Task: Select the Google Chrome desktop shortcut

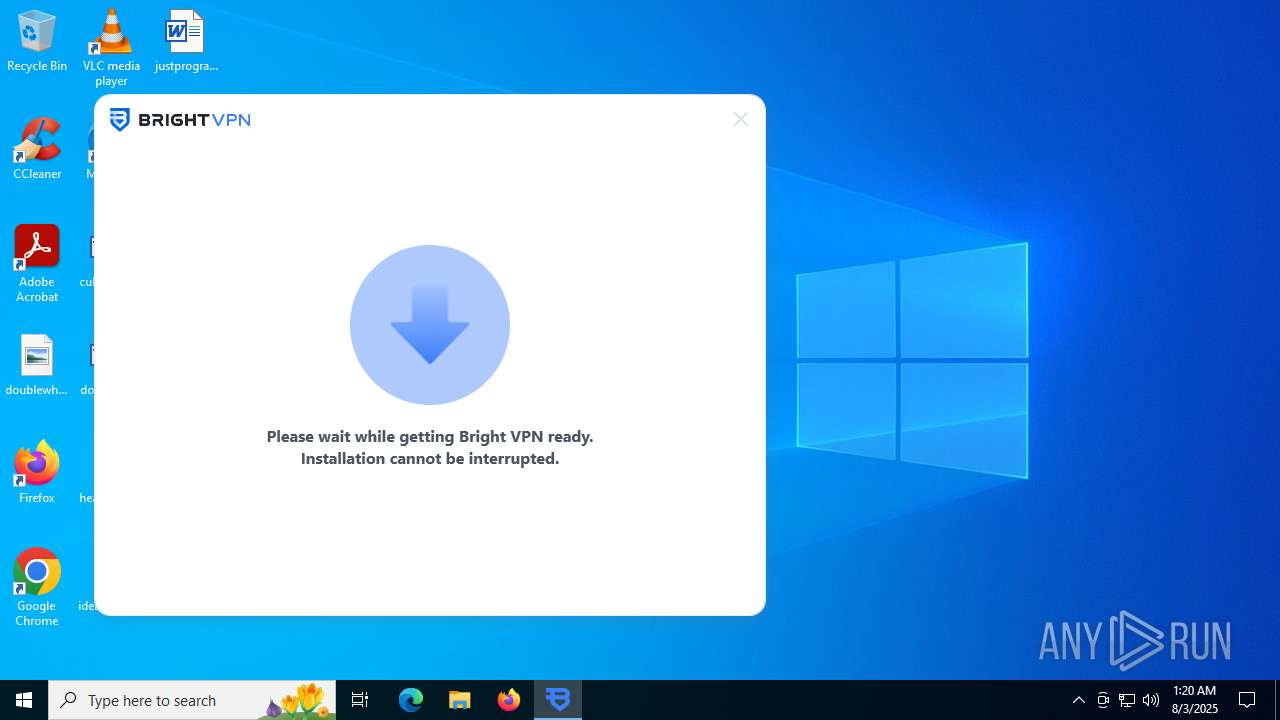Action: point(37,588)
